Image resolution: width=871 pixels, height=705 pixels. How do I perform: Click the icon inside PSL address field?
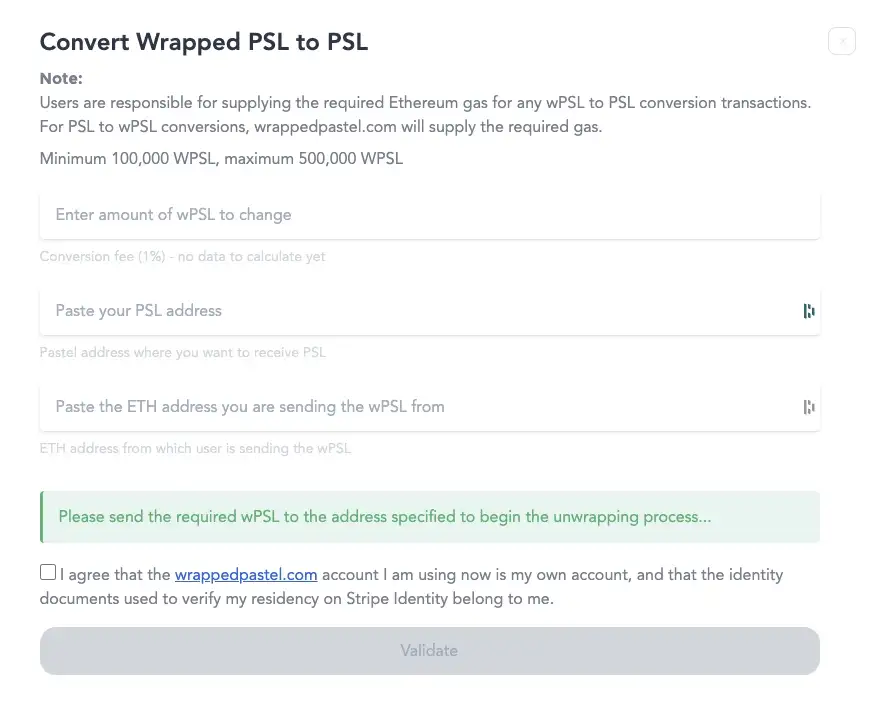(809, 311)
